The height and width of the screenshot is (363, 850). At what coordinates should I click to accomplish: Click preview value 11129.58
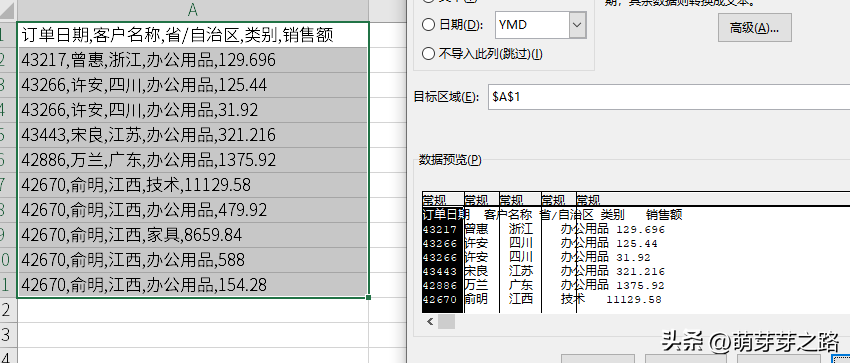click(634, 300)
